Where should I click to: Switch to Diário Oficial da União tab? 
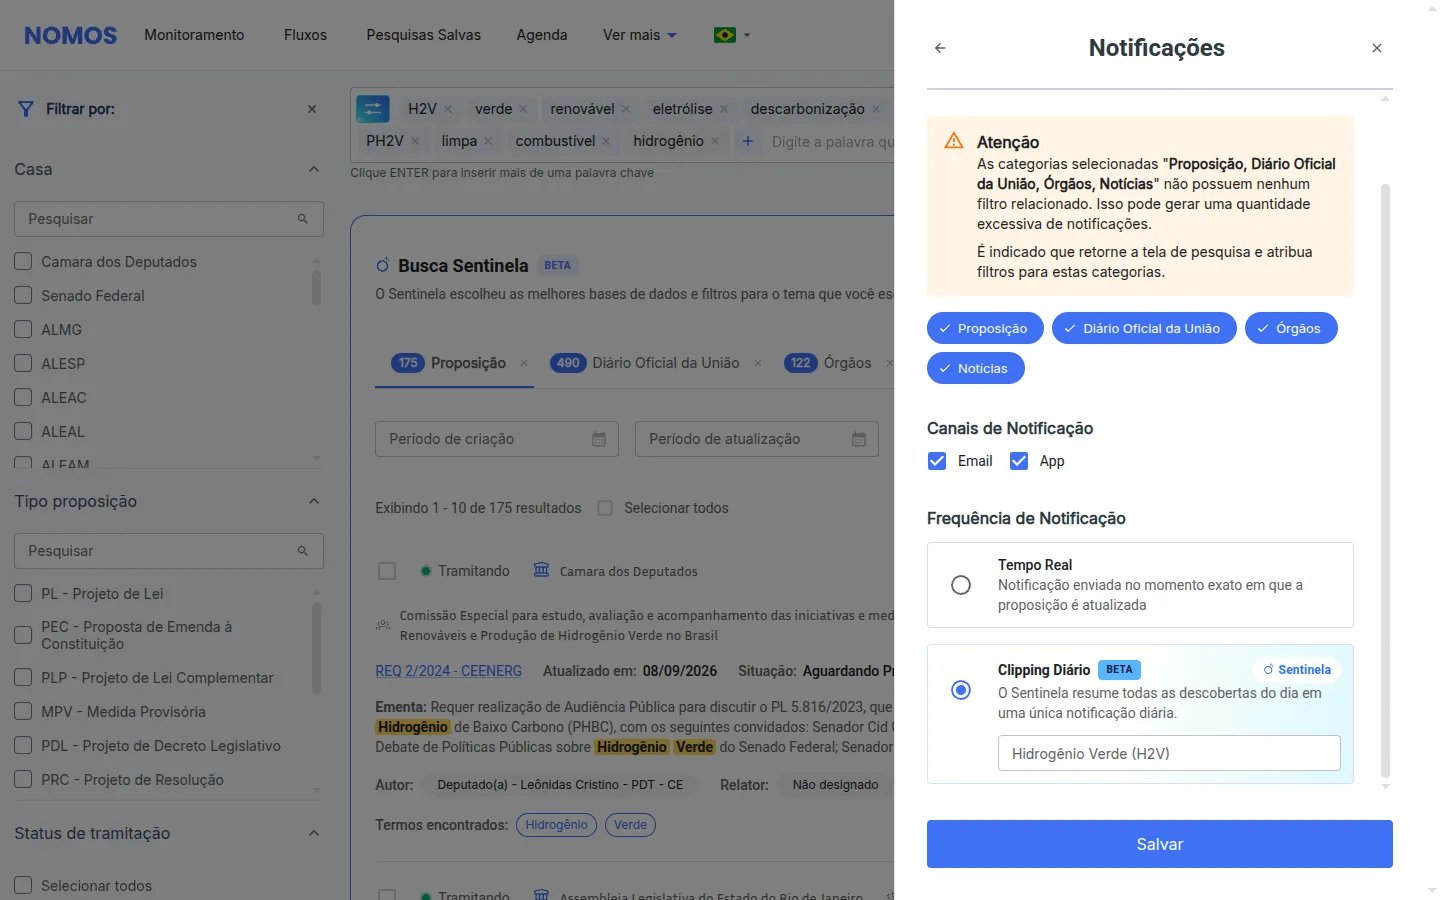646,363
